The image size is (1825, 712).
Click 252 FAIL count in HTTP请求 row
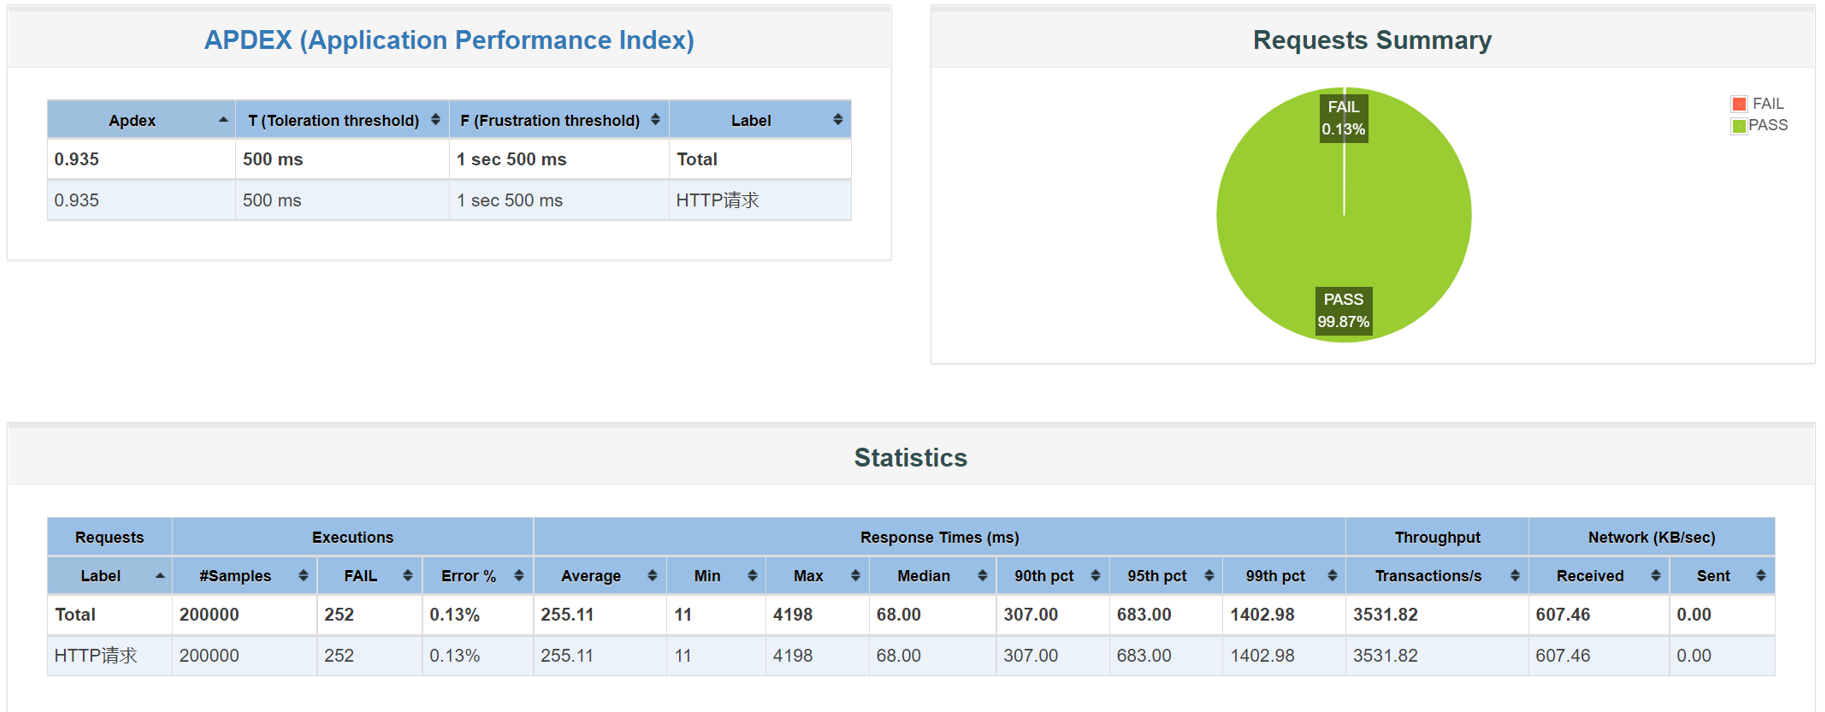pos(339,656)
